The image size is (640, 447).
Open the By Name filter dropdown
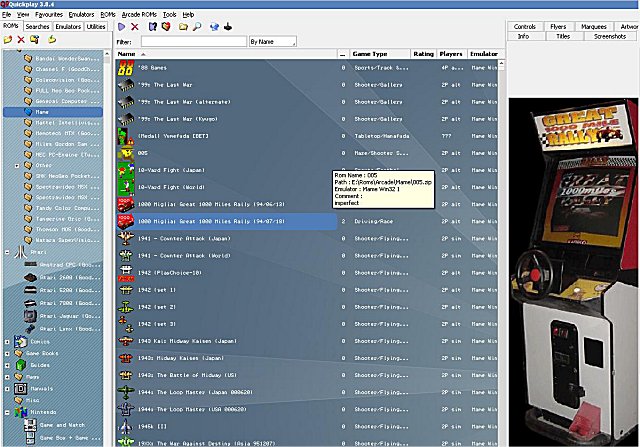coord(271,42)
